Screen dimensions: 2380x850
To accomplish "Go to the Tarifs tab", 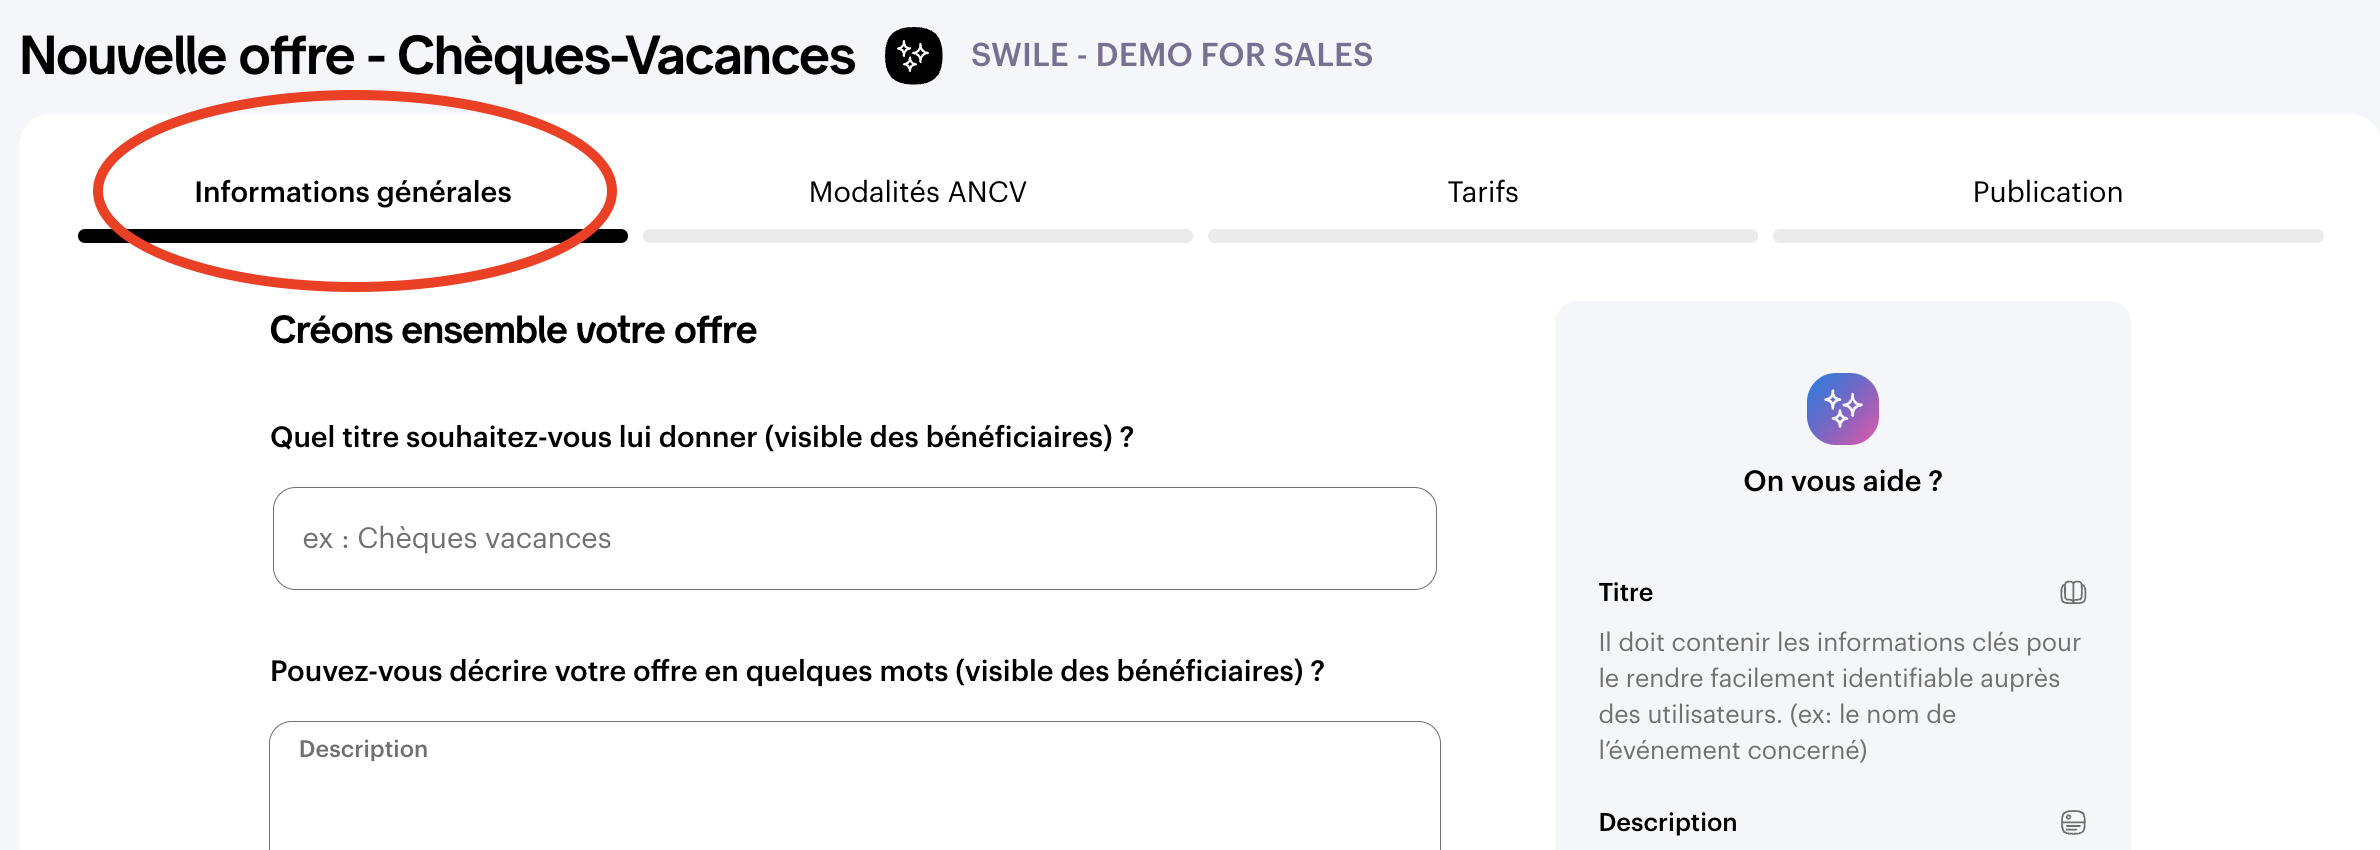I will coord(1482,192).
